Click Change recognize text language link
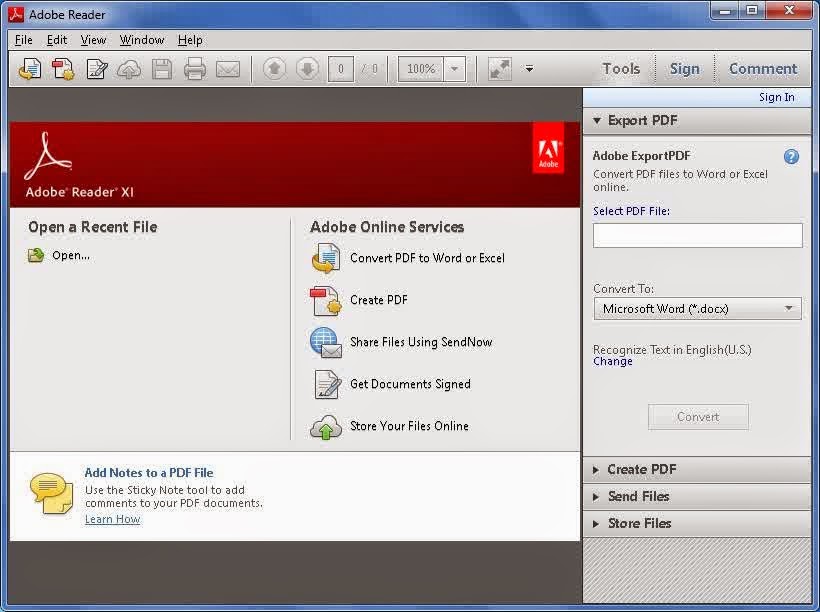820x612 pixels. pos(612,361)
